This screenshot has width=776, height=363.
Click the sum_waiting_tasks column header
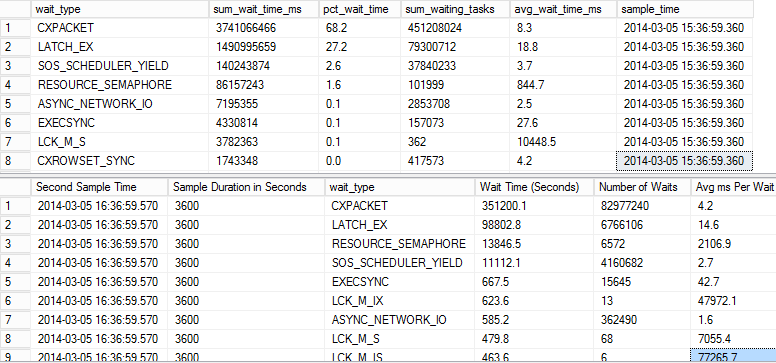pos(455,9)
